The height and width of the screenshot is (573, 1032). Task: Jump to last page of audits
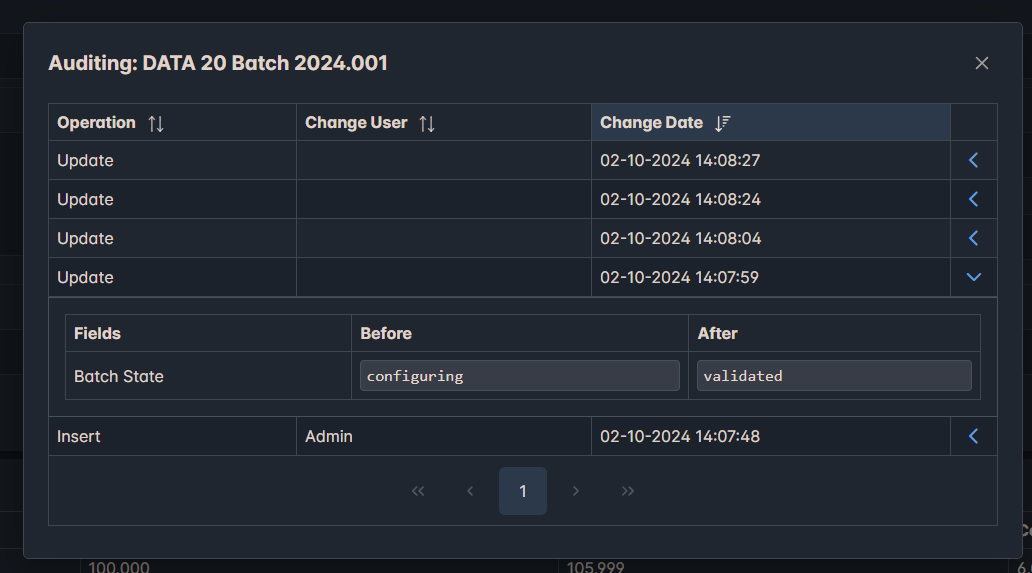[x=627, y=491]
